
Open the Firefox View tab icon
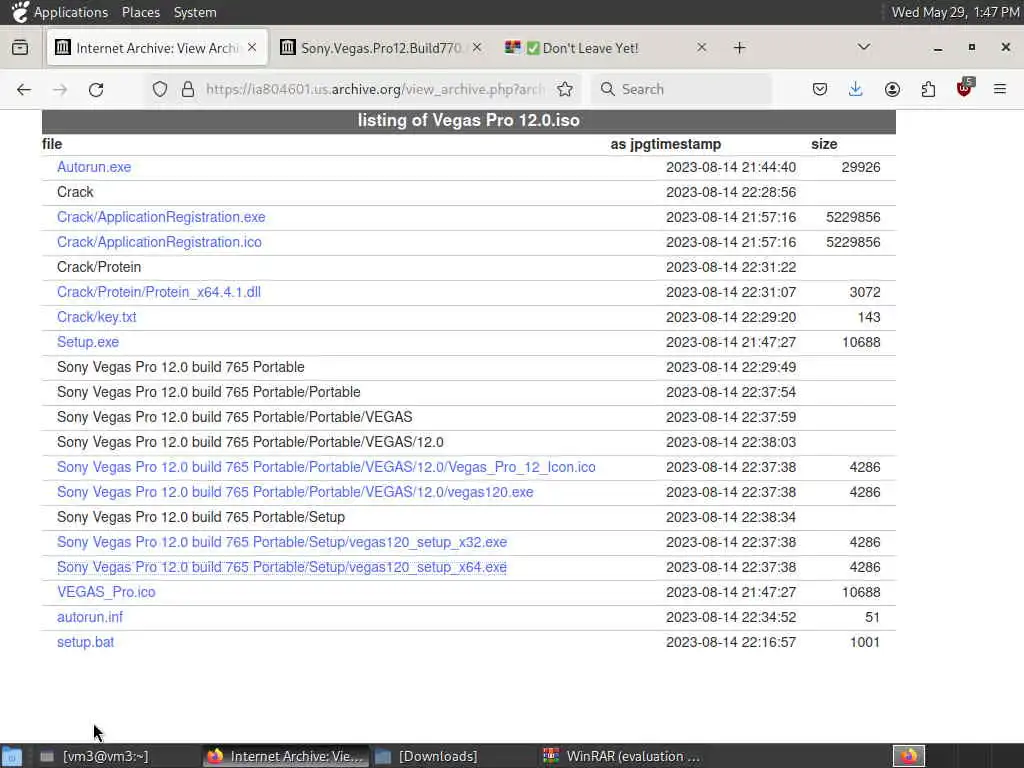coord(20,48)
